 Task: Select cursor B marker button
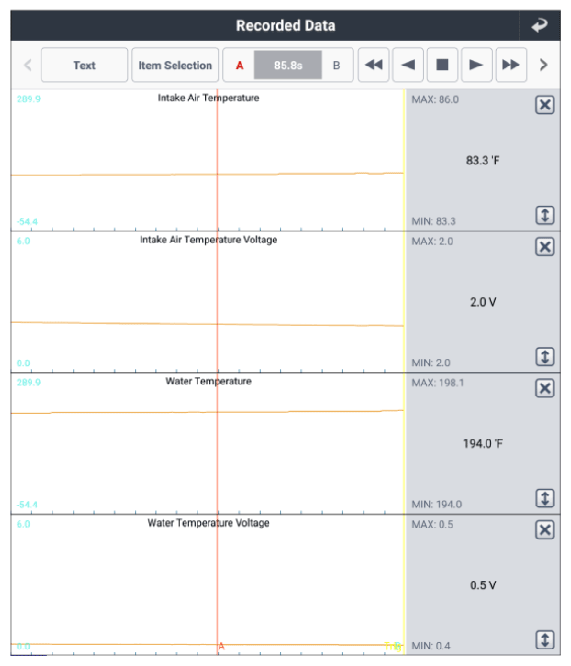[336, 65]
